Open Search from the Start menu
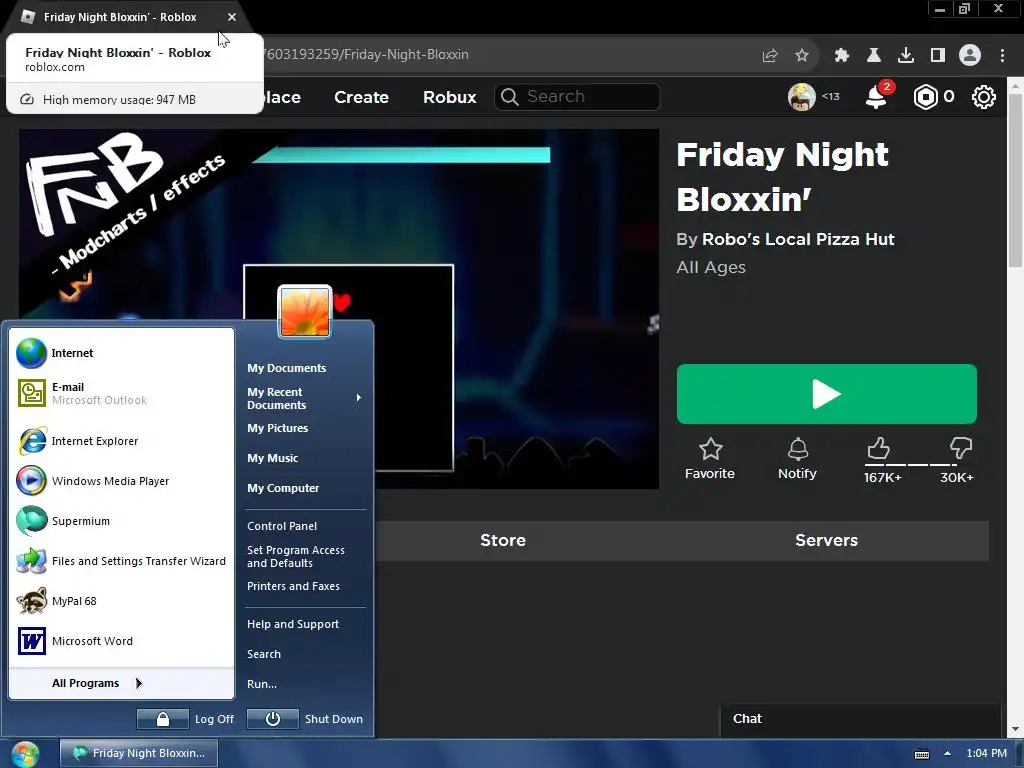 tap(264, 654)
